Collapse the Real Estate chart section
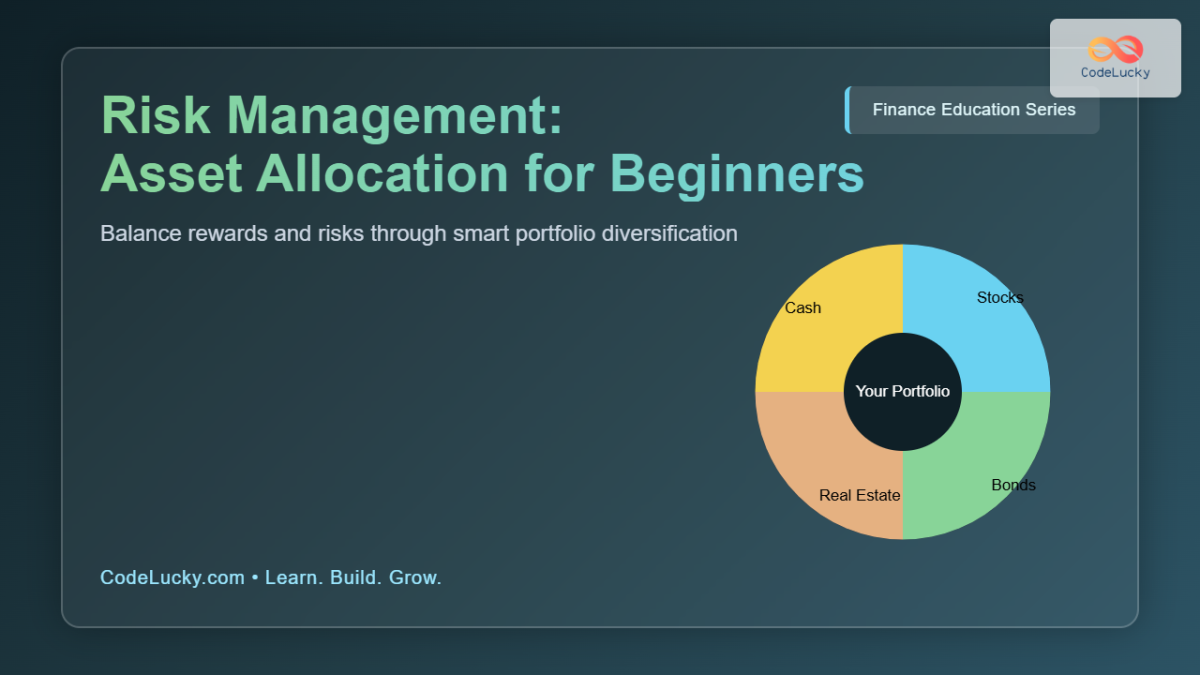The height and width of the screenshot is (675, 1200). click(x=859, y=494)
